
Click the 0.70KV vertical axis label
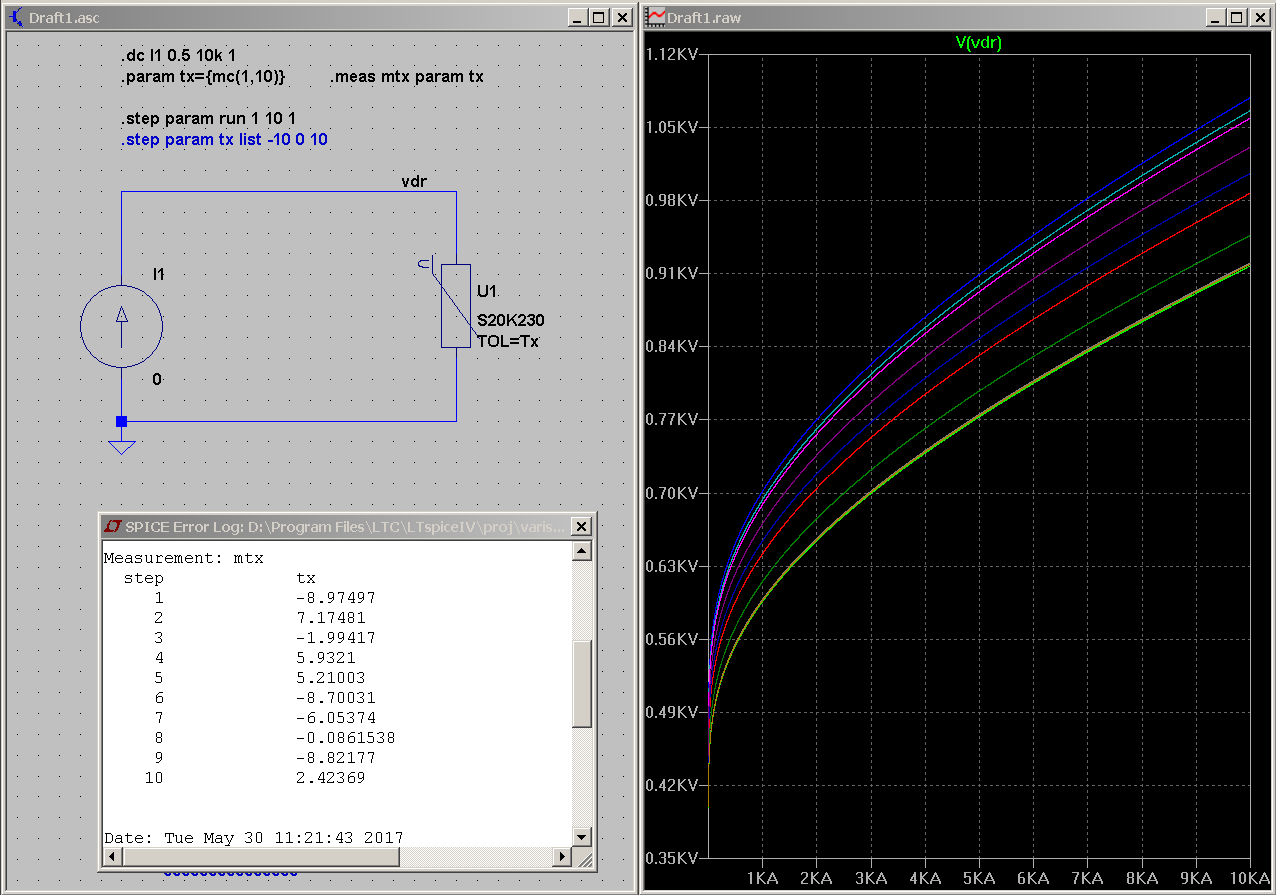(x=672, y=493)
